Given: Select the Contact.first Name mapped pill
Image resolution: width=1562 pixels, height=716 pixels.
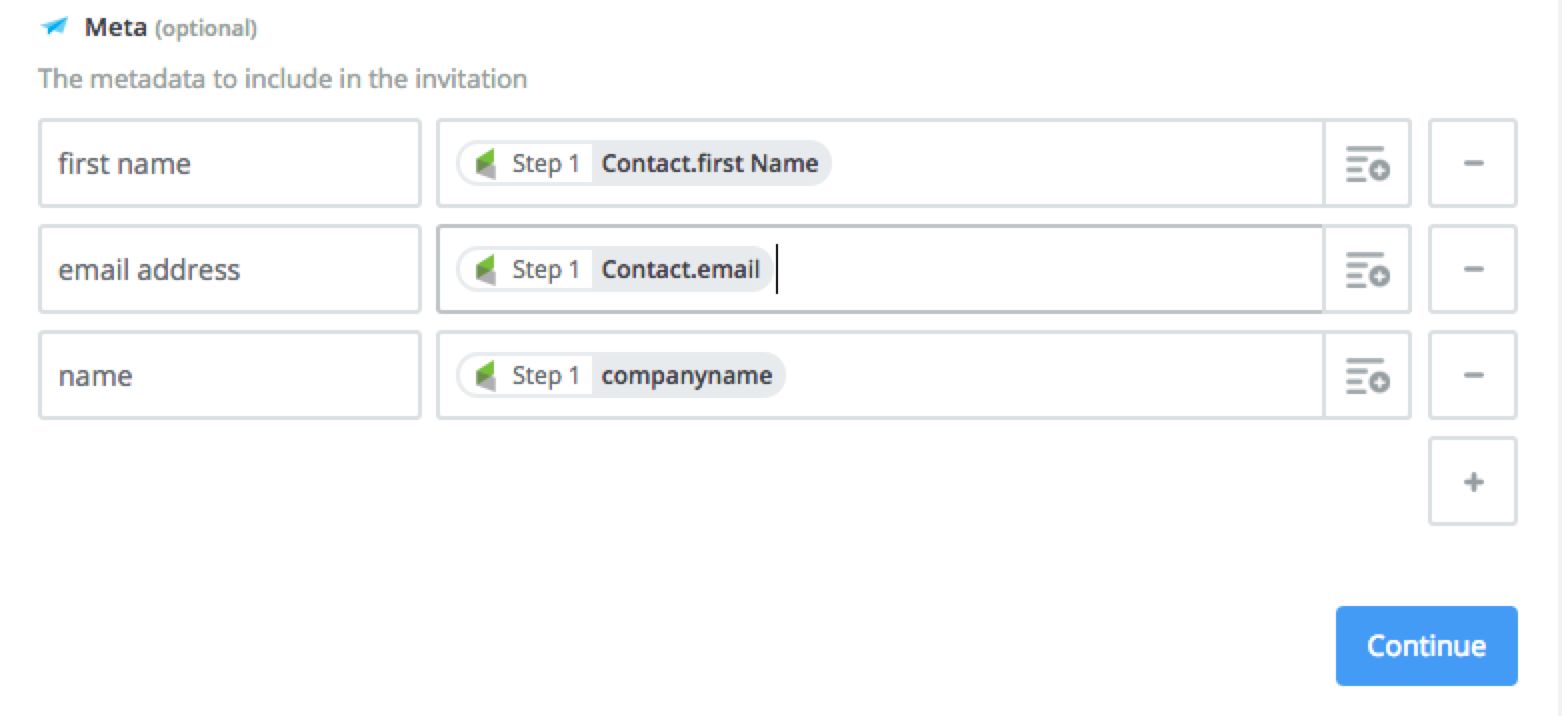Looking at the screenshot, I should (x=709, y=163).
